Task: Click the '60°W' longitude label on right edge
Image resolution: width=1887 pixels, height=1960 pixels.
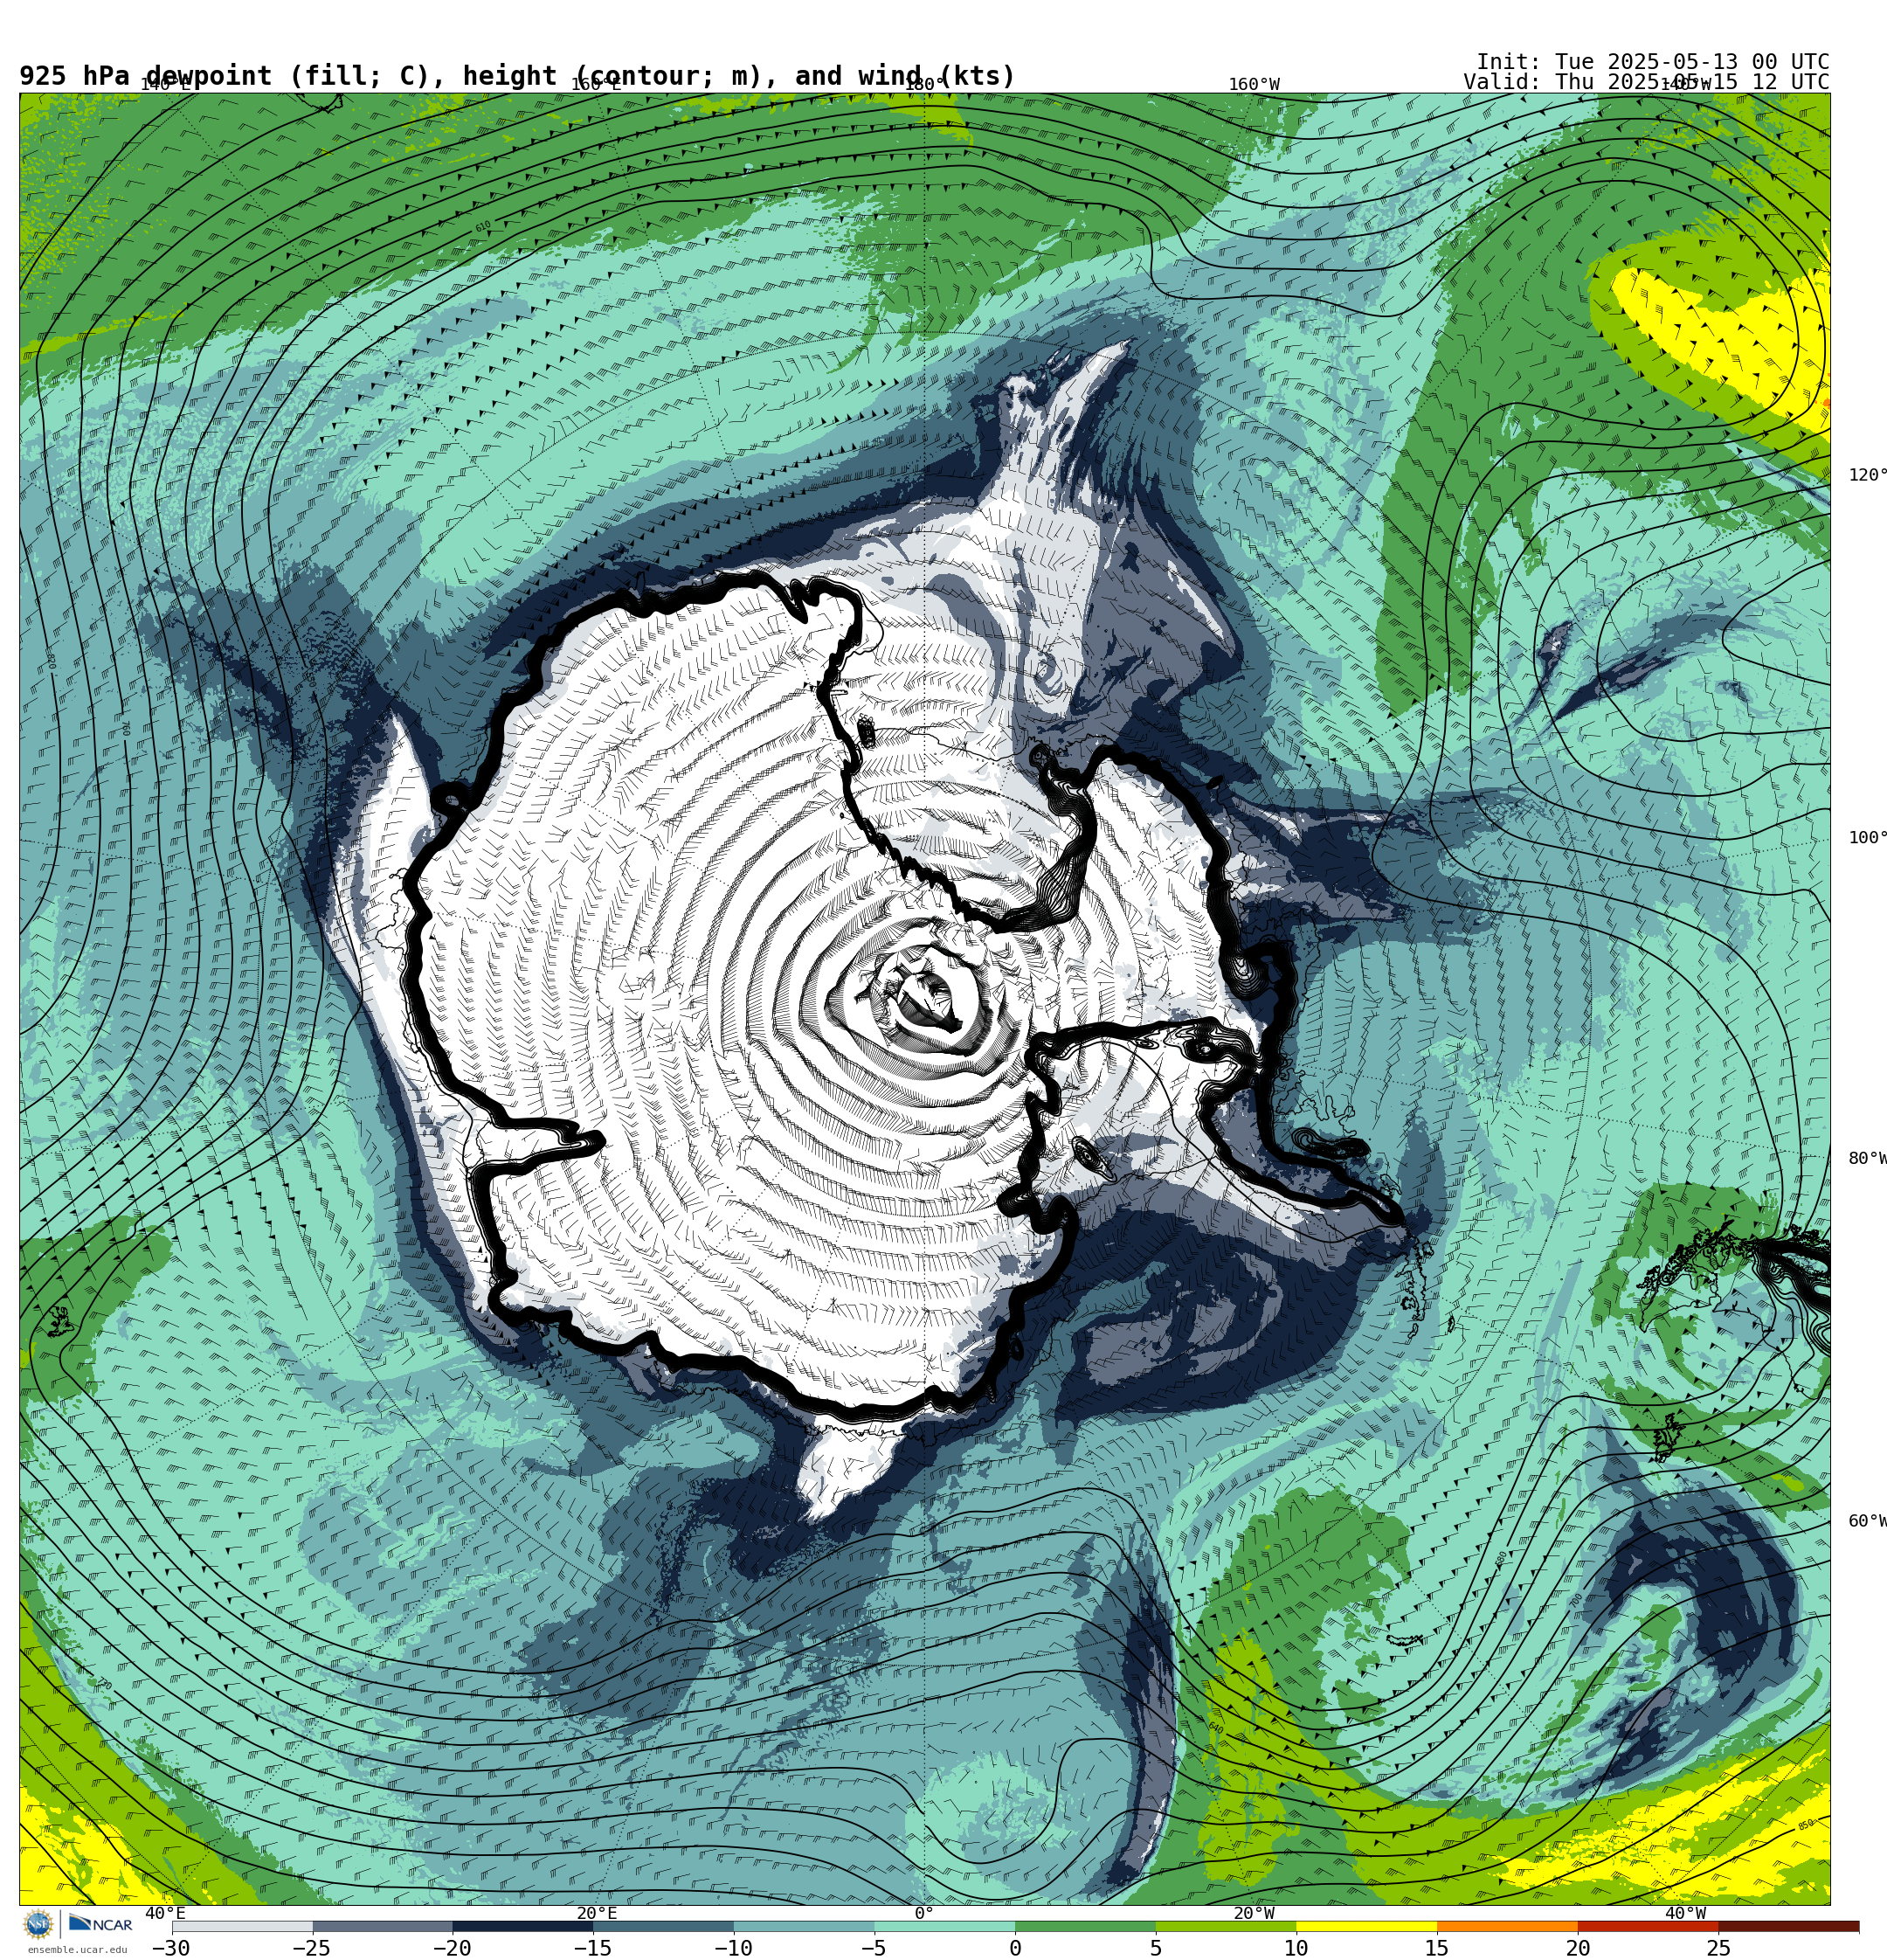Action: click(1867, 1521)
